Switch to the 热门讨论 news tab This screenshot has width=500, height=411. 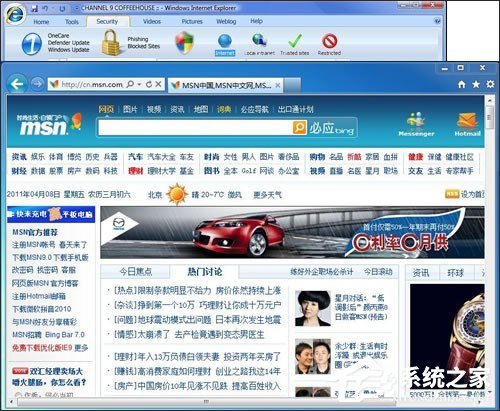(x=205, y=272)
